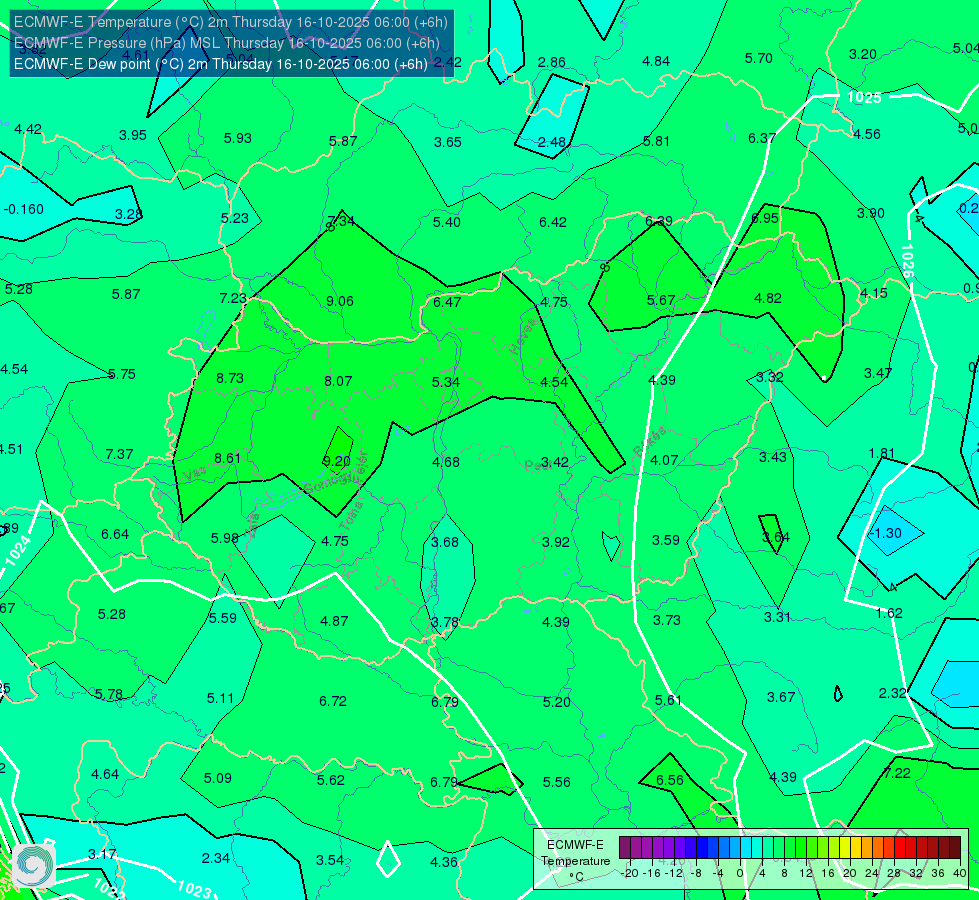
Task: Click the temperature value 7.22
Action: tap(897, 773)
